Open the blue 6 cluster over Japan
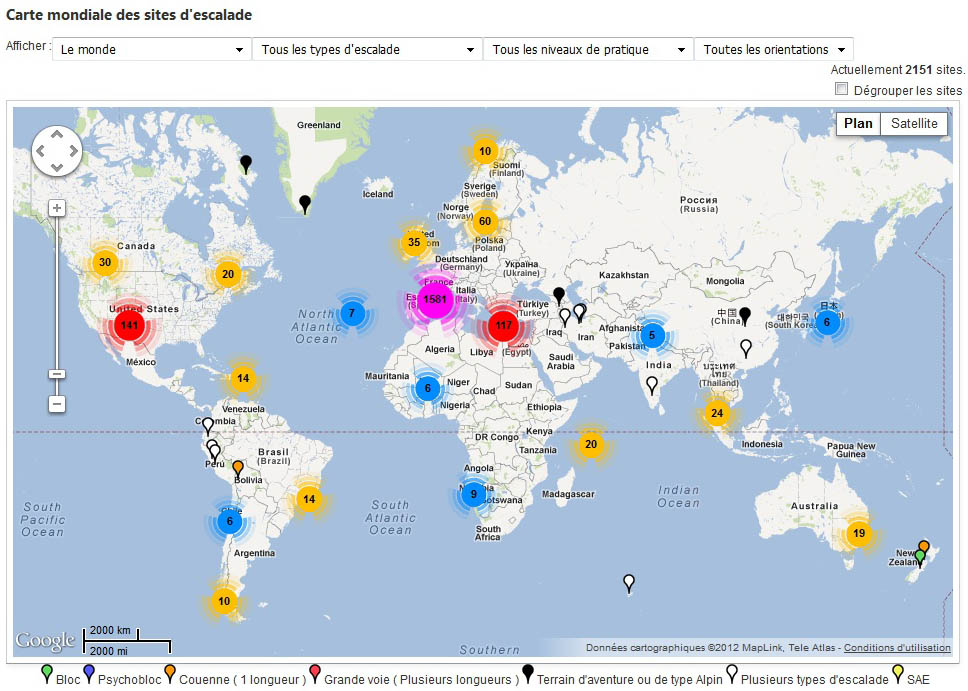This screenshot has height=691, width=968. (x=827, y=322)
